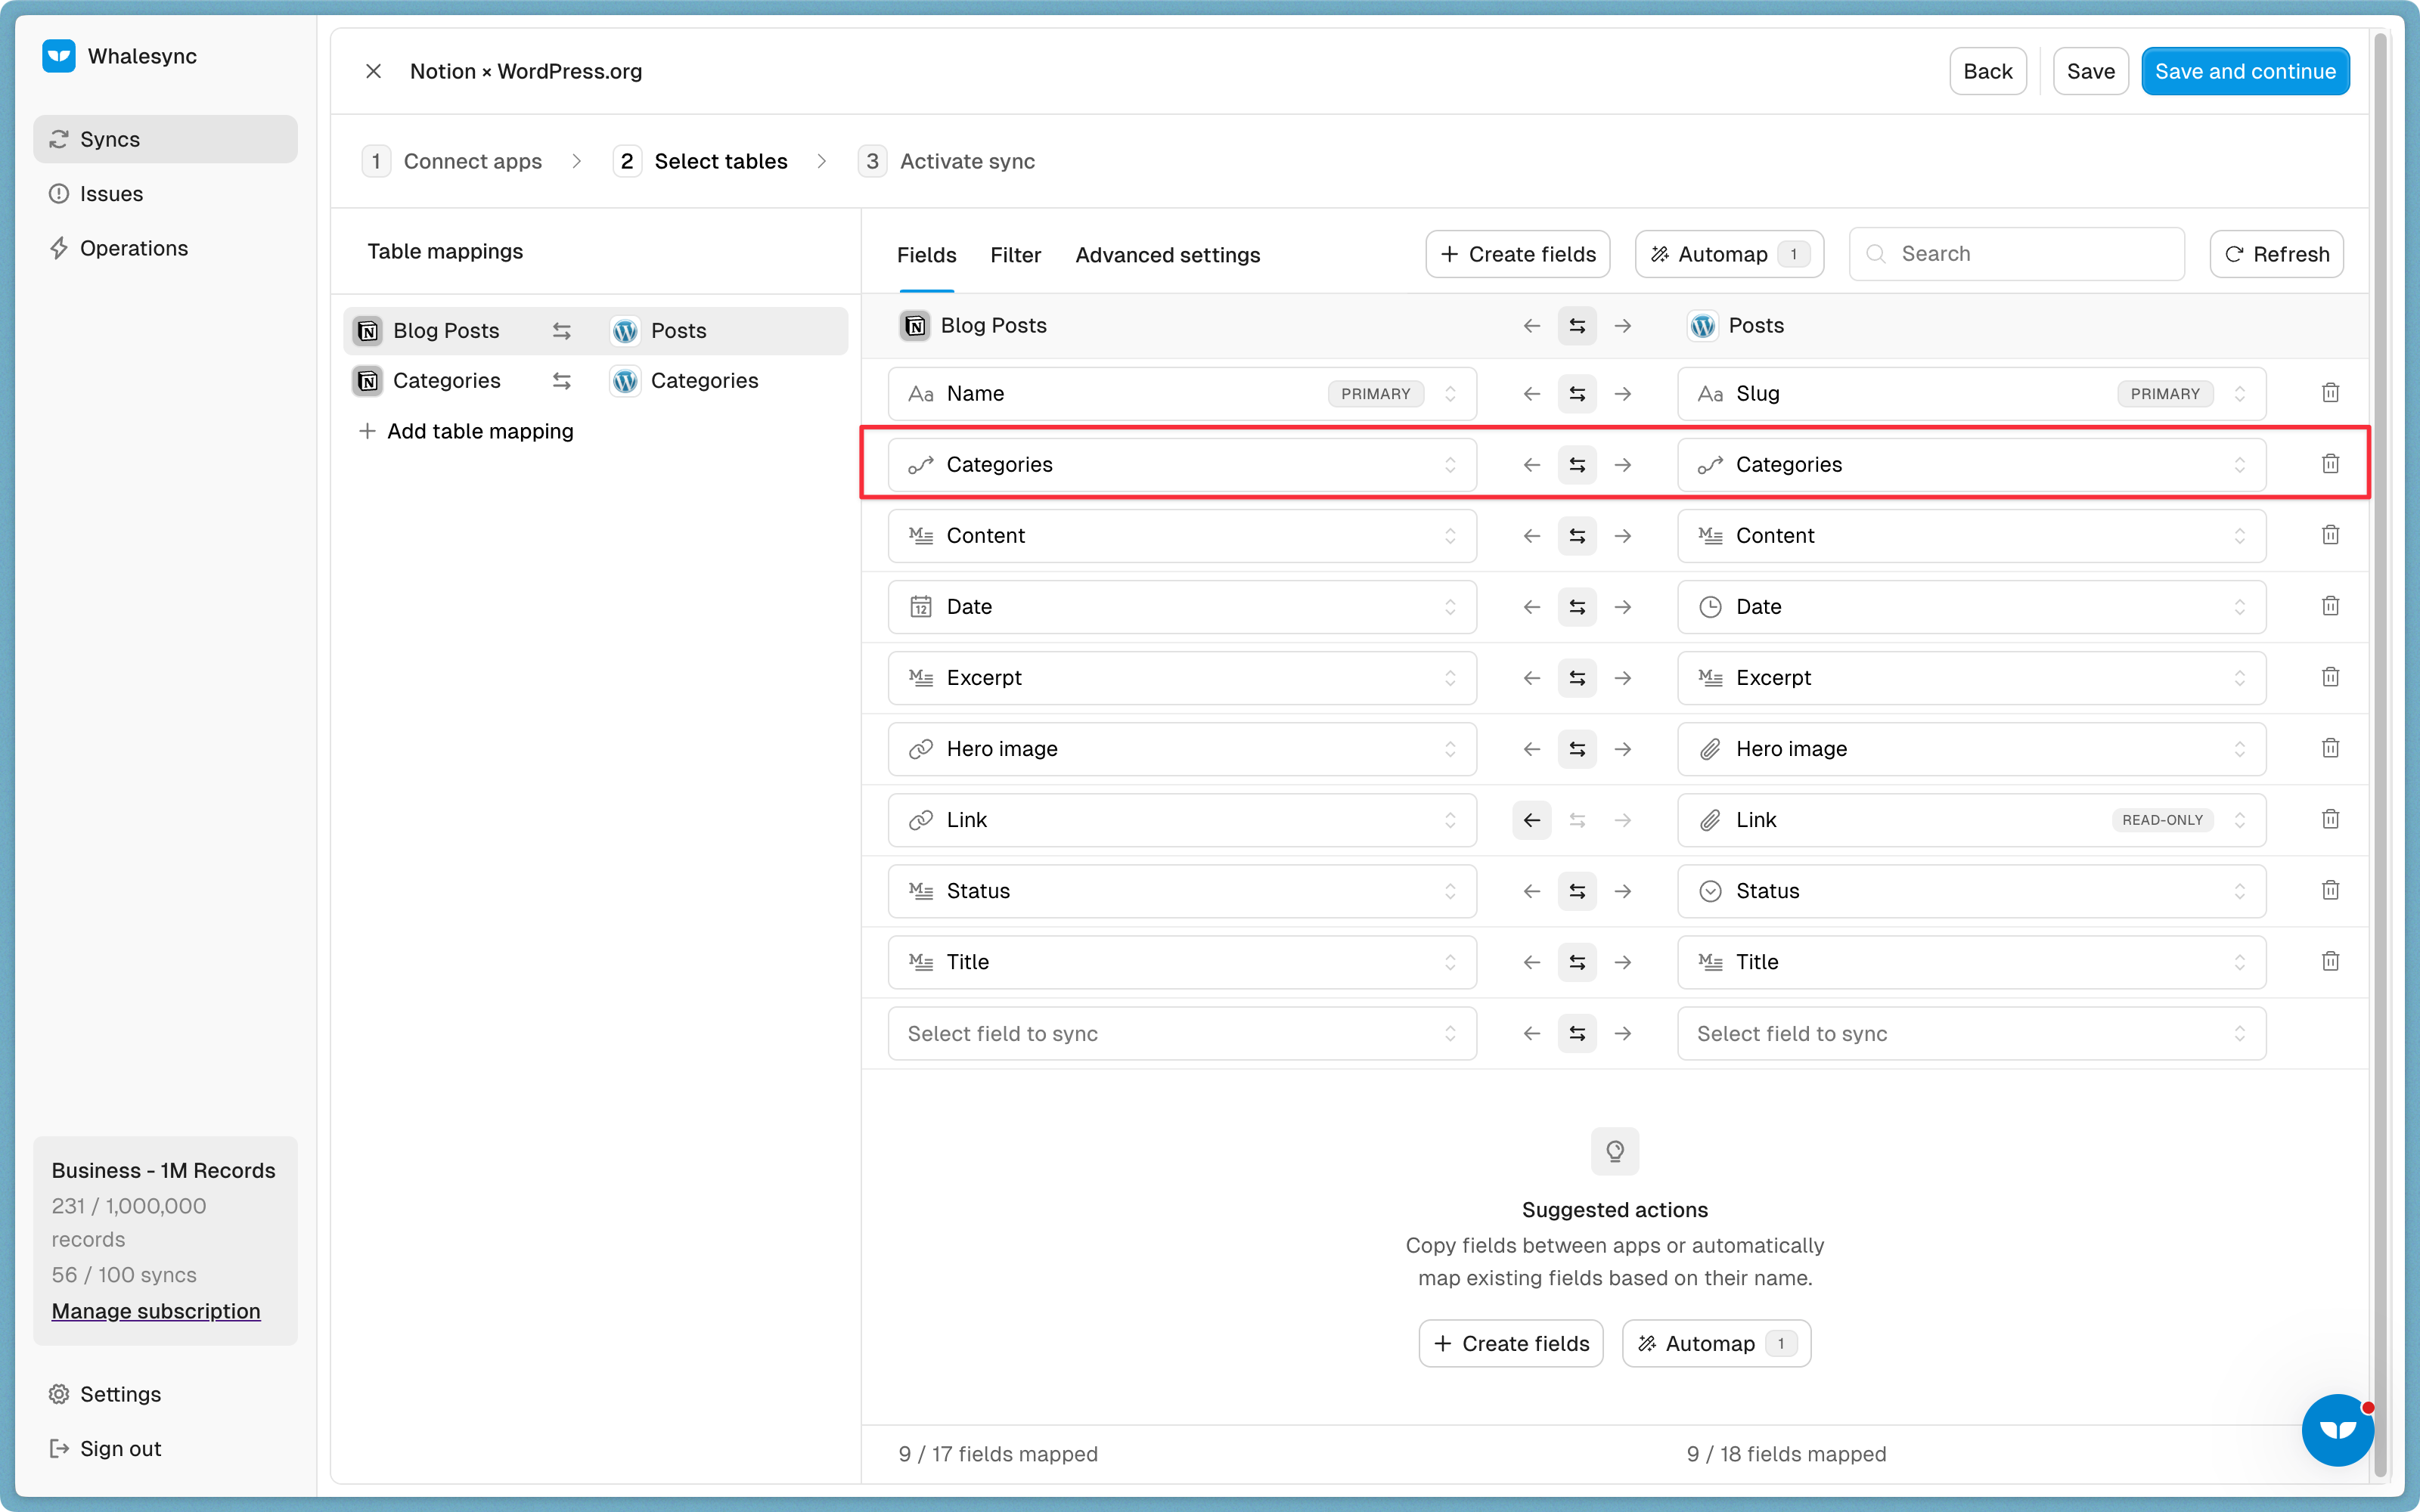Click the Save and continue button
The image size is (2420, 1512).
point(2244,71)
